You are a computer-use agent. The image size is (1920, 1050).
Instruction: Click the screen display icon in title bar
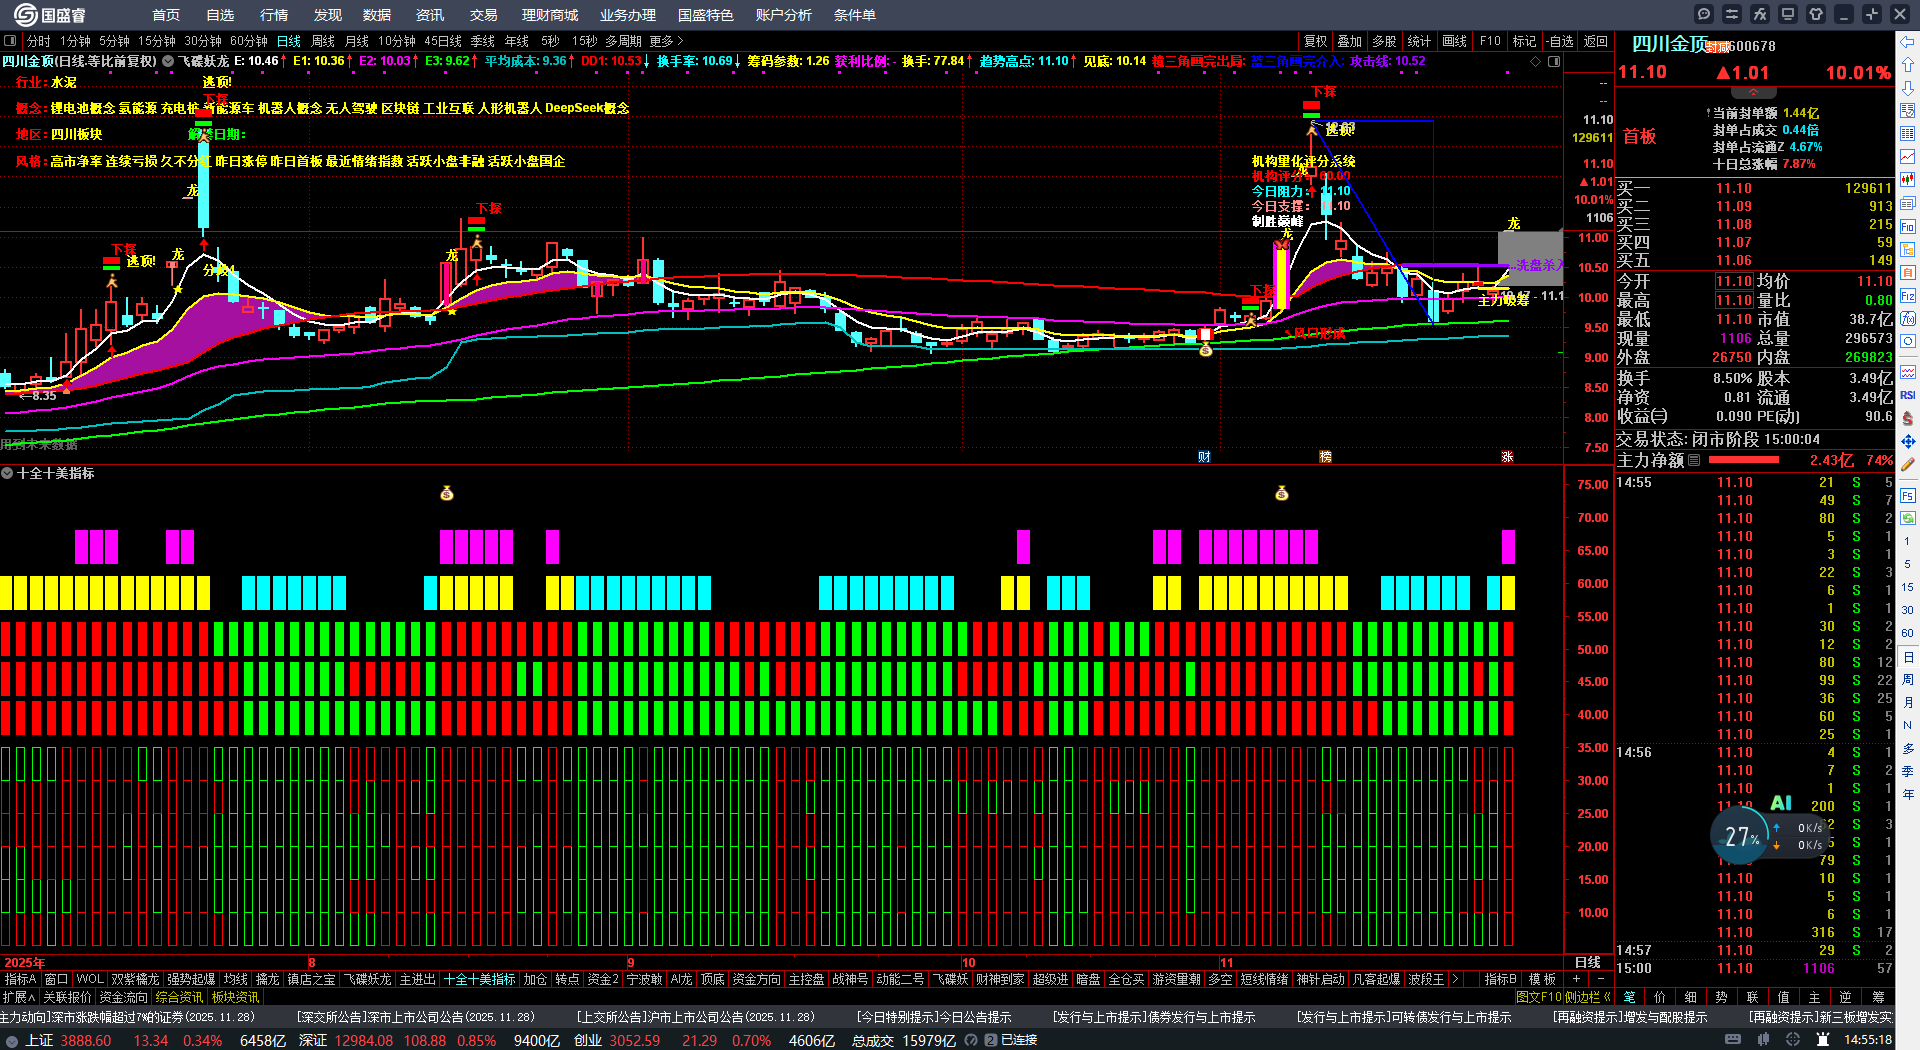click(1788, 14)
